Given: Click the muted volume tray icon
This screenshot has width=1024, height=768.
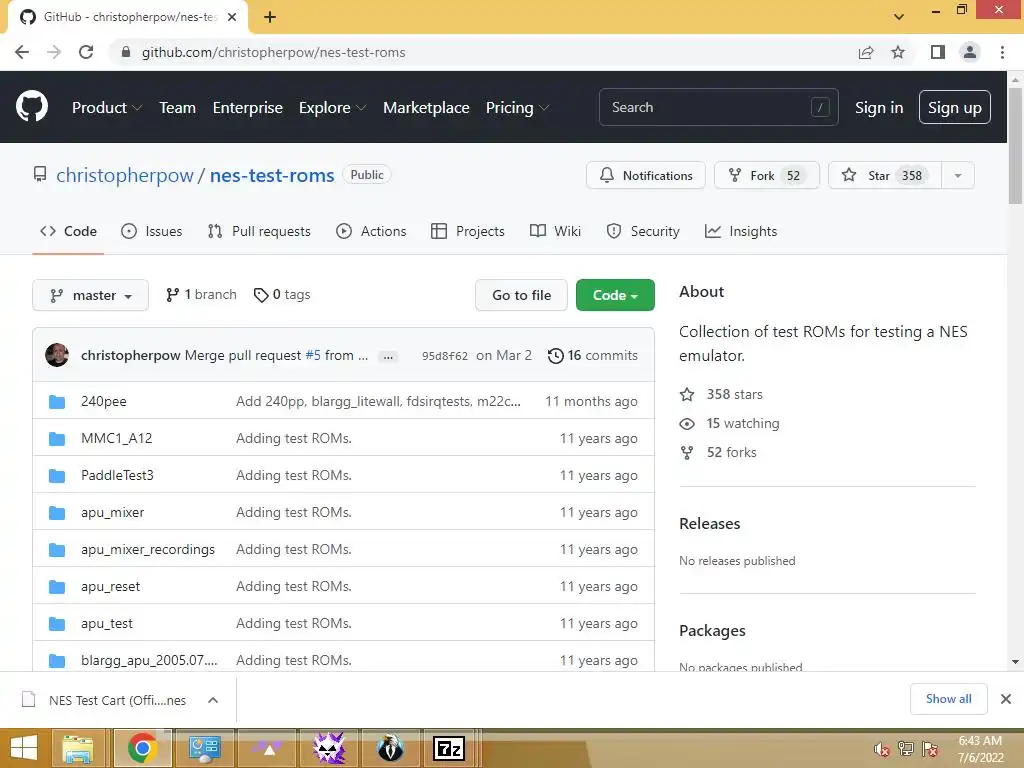Looking at the screenshot, I should [881, 749].
